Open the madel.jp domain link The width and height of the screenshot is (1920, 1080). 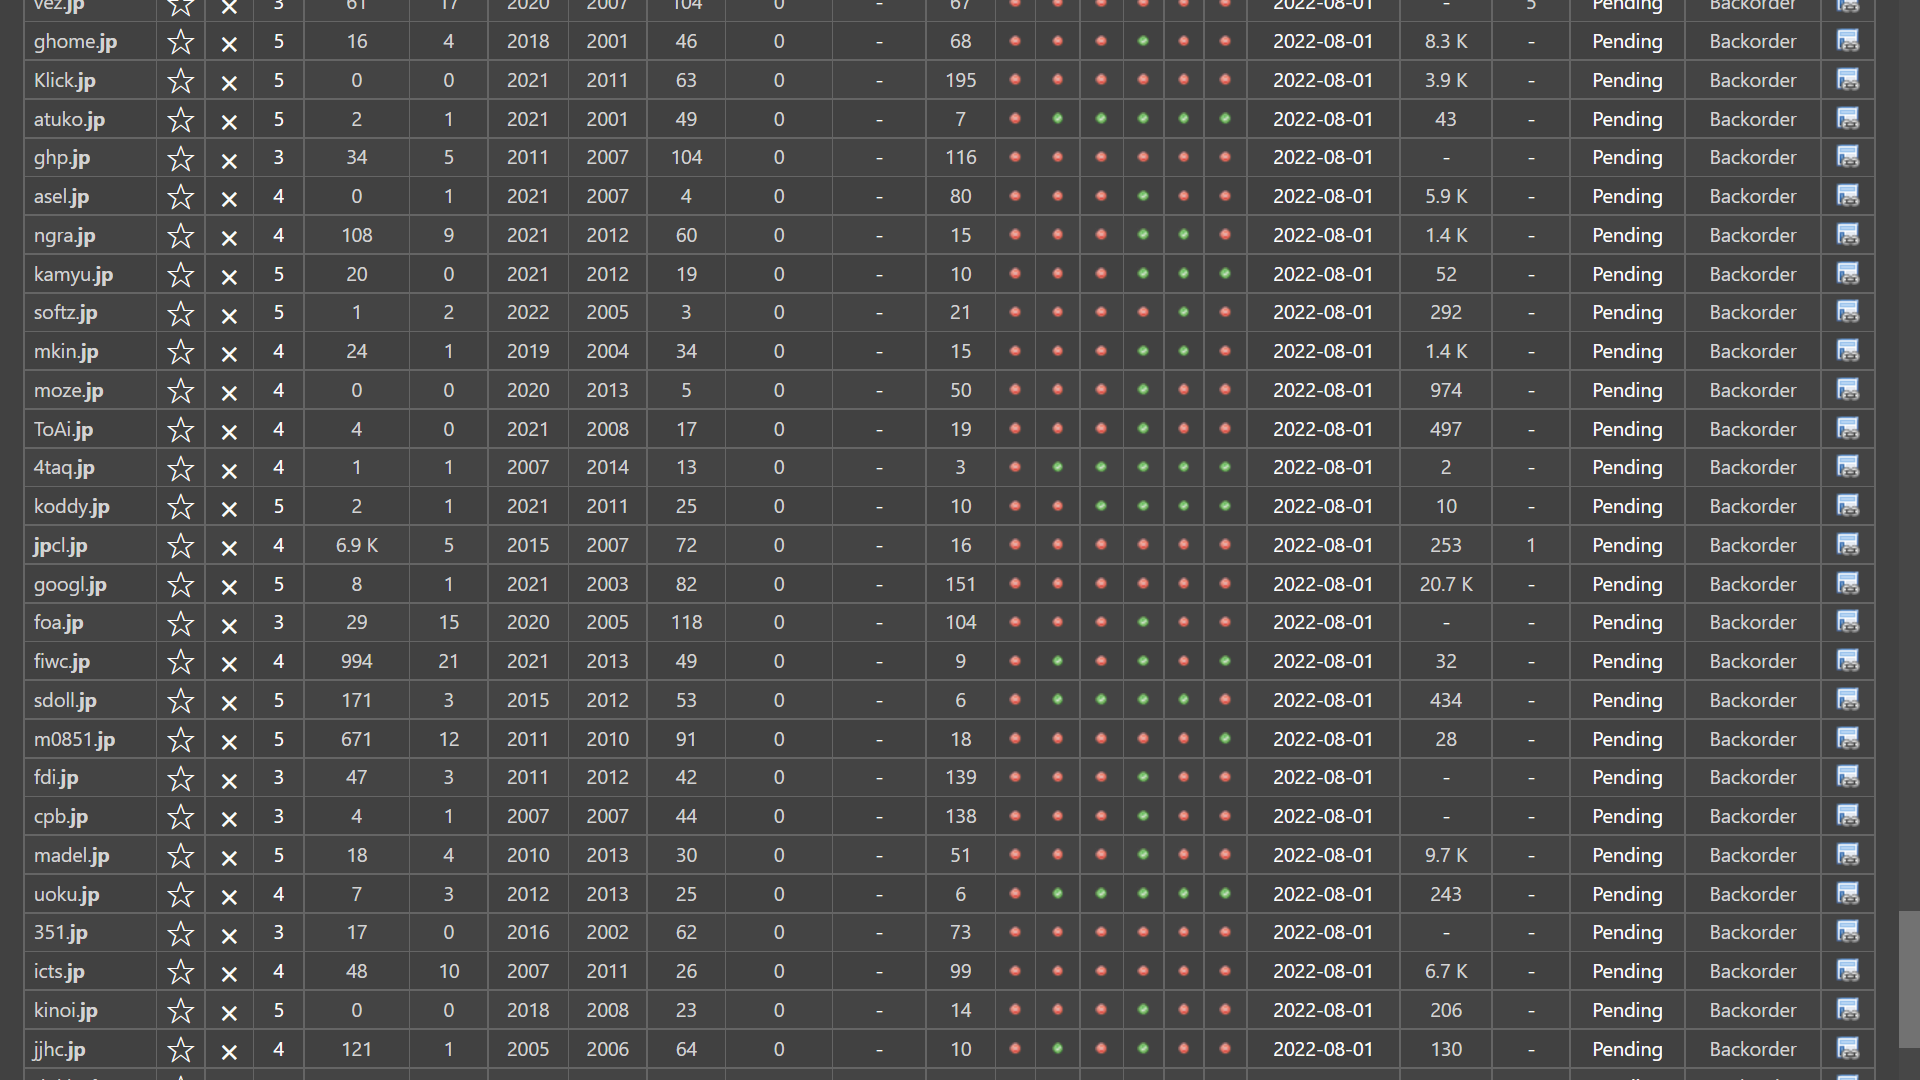[x=71, y=855]
